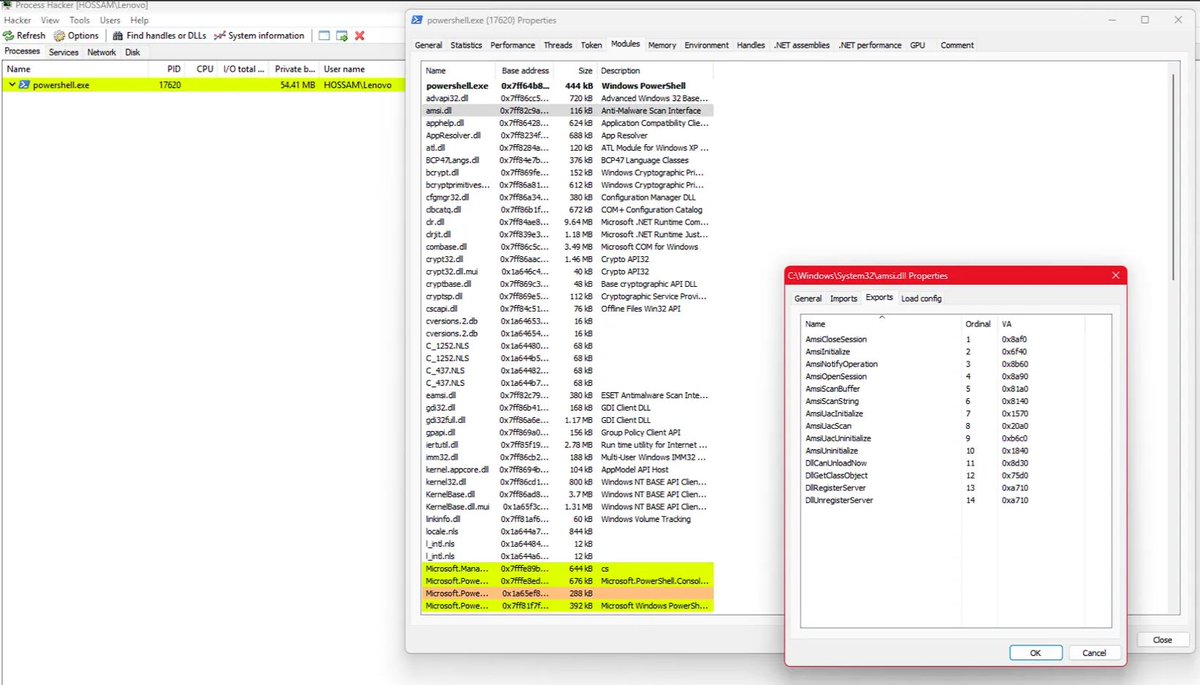Viewport: 1200px width, 685px height.
Task: Select the gpapi.dll module row
Action: pyautogui.click(x=567, y=432)
